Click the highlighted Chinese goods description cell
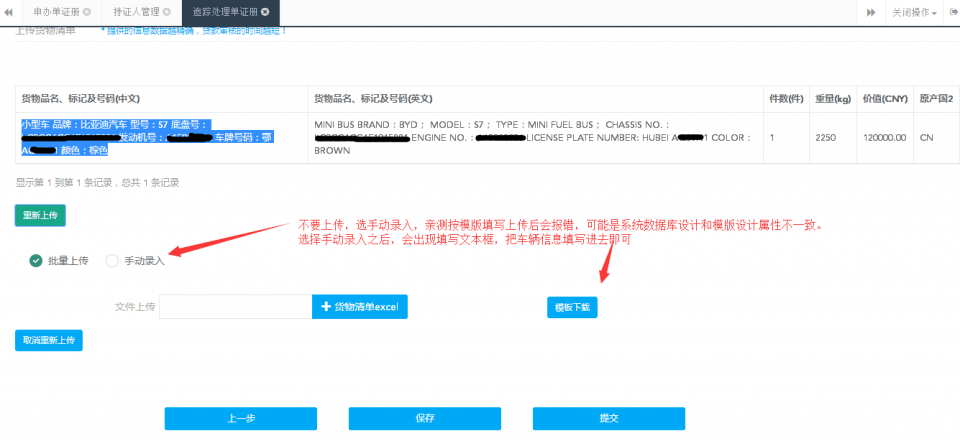 coord(160,137)
